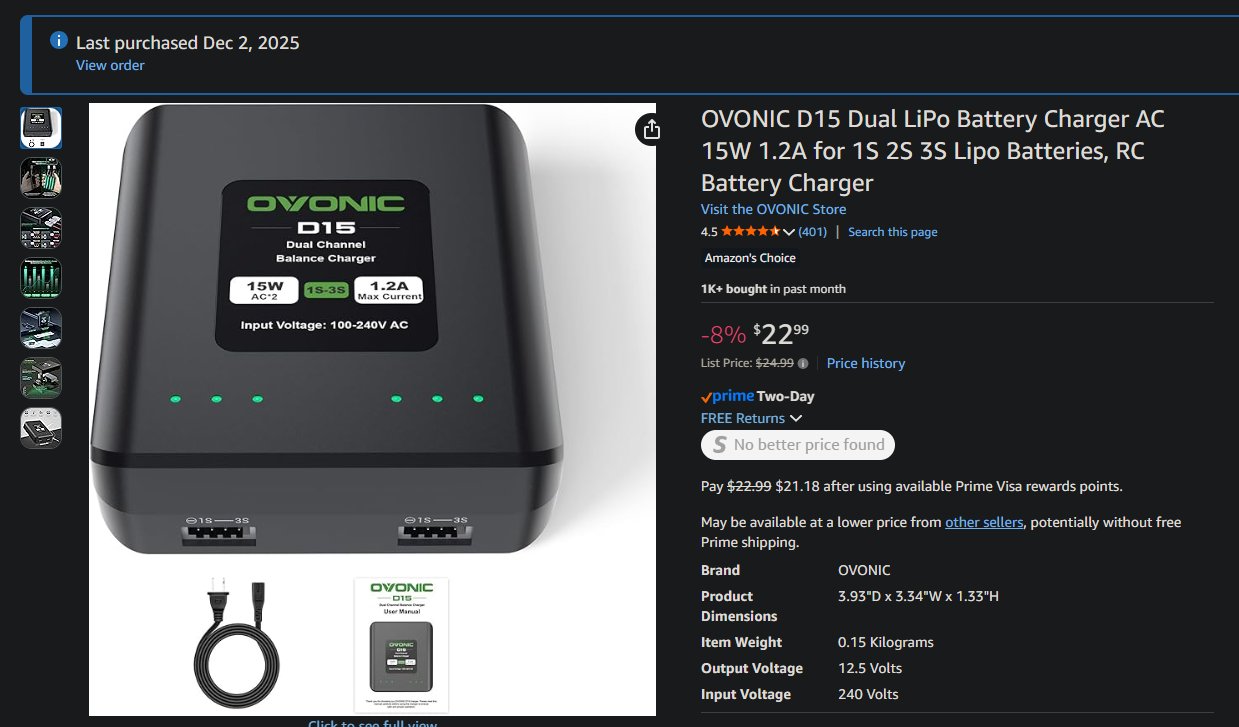Select the fifth product thumbnail
The height and width of the screenshot is (727, 1239).
point(41,328)
